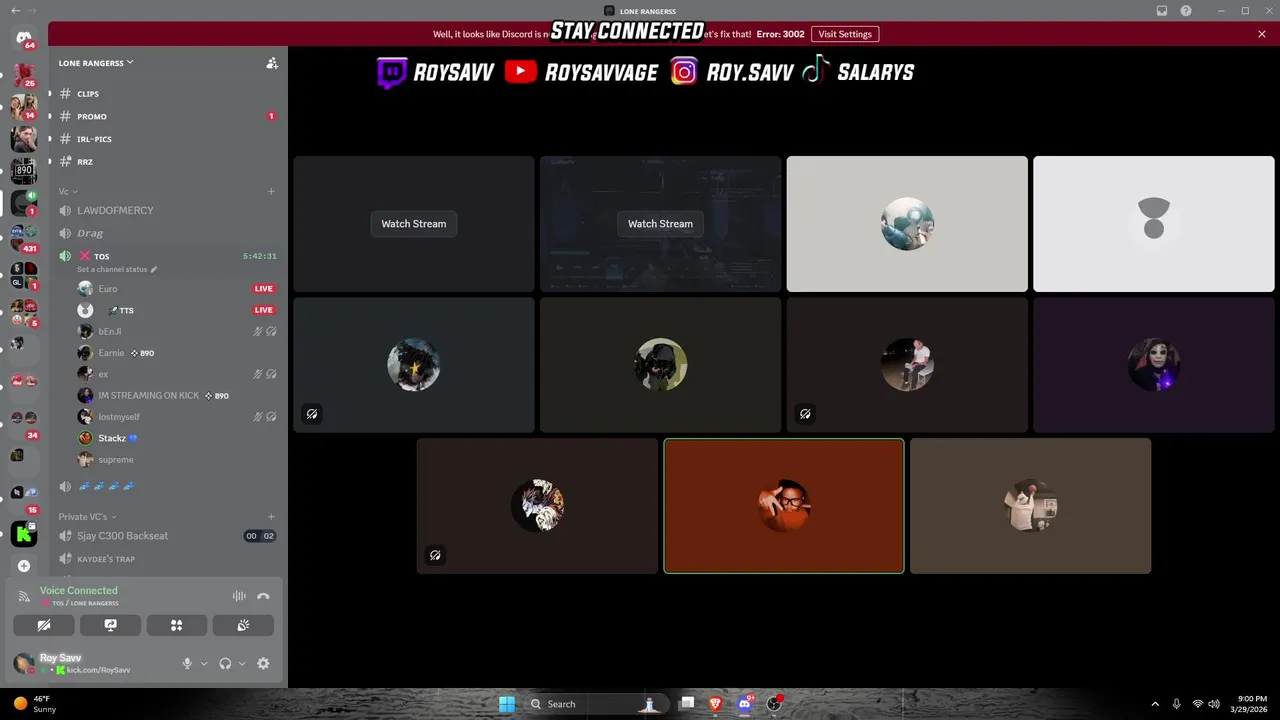Viewport: 1280px width, 720px height.
Task: Click the tile with the default grey avatar
Action: coord(1154,224)
